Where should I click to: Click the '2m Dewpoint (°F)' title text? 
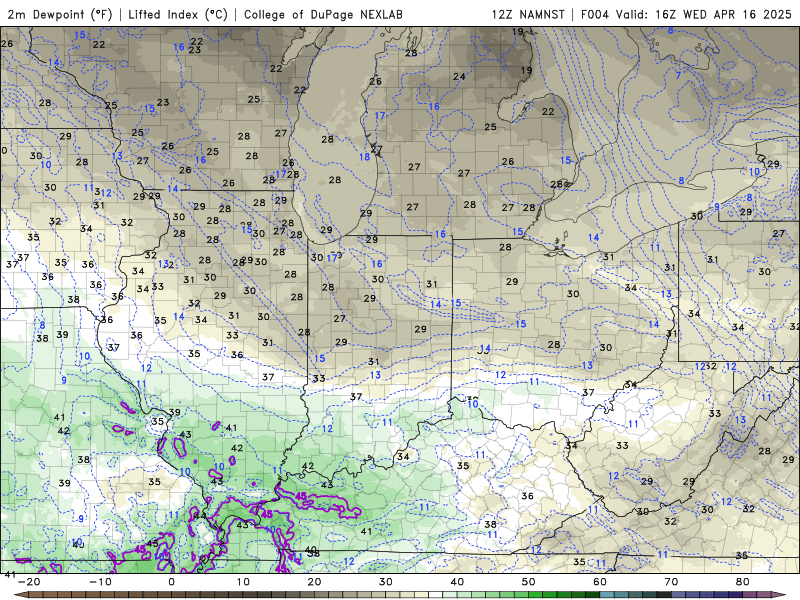coord(60,14)
